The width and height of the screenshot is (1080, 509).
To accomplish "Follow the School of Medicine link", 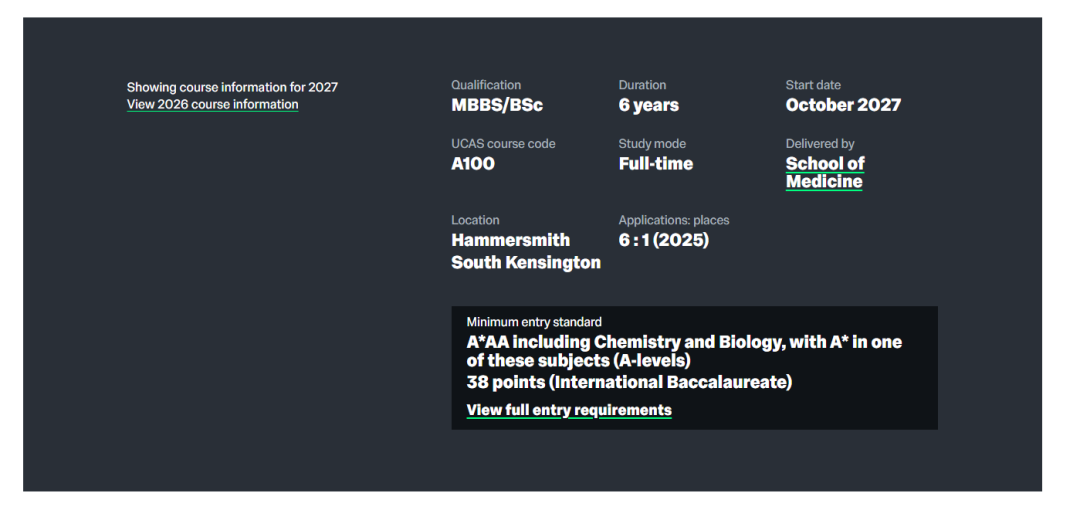I will (825, 172).
